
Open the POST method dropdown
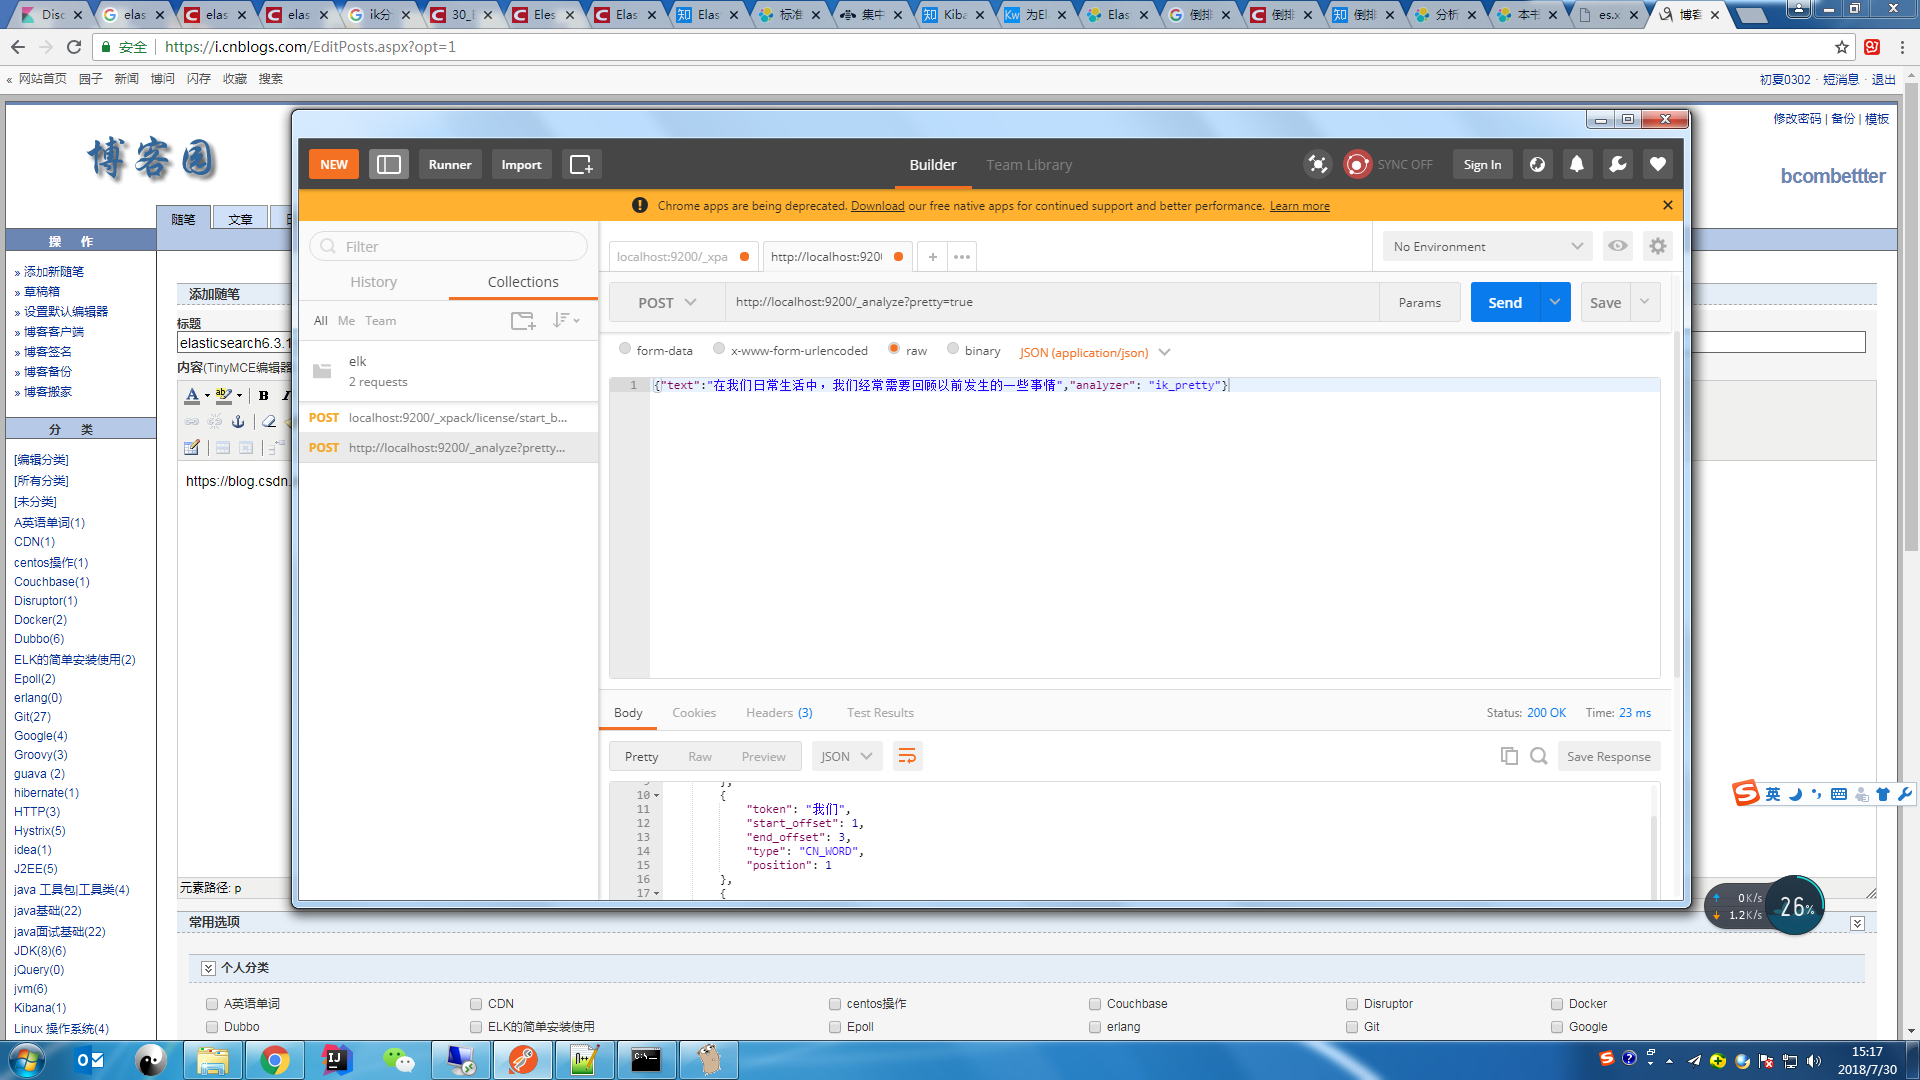(667, 303)
